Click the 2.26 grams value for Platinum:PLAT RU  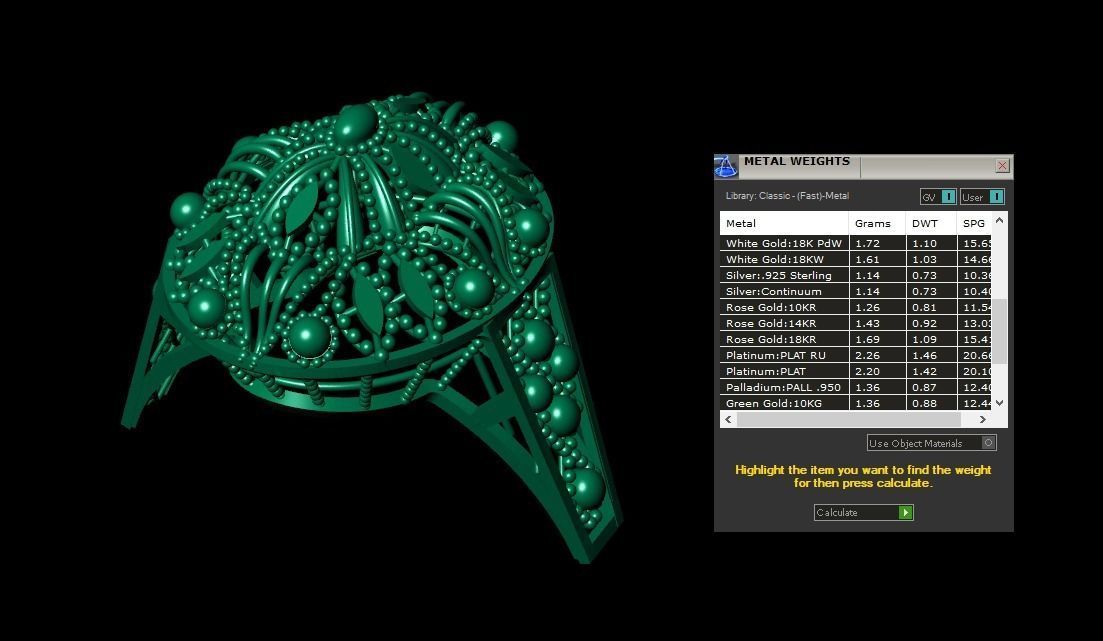click(x=867, y=355)
